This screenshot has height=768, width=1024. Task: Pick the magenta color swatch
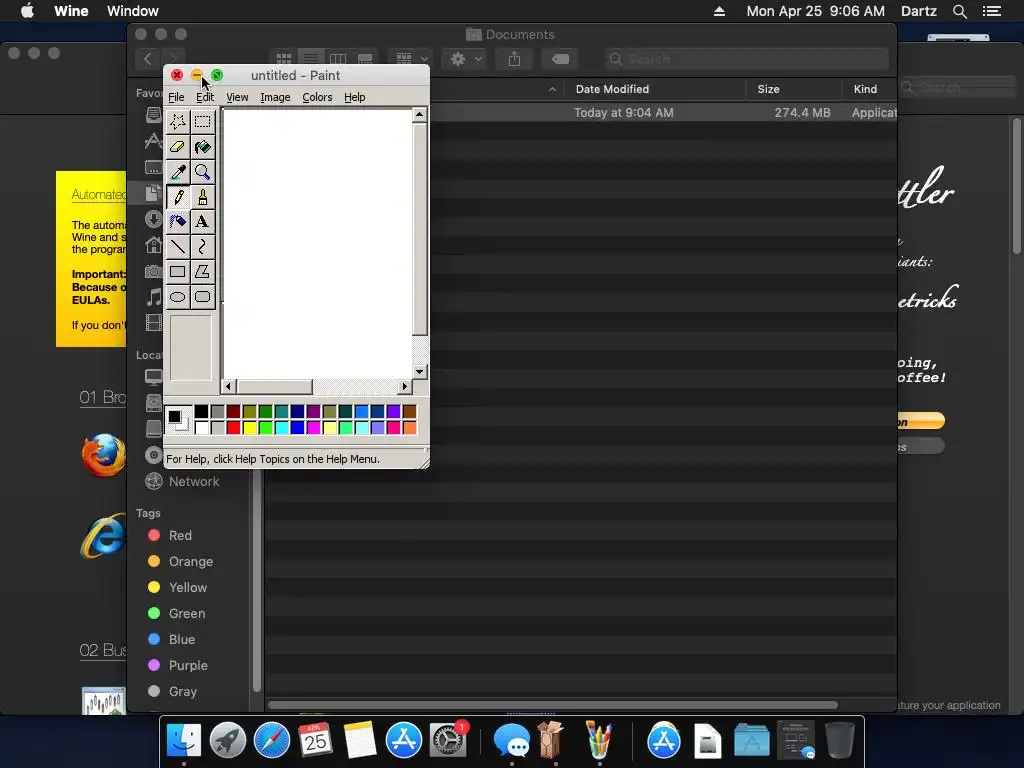[x=313, y=428]
